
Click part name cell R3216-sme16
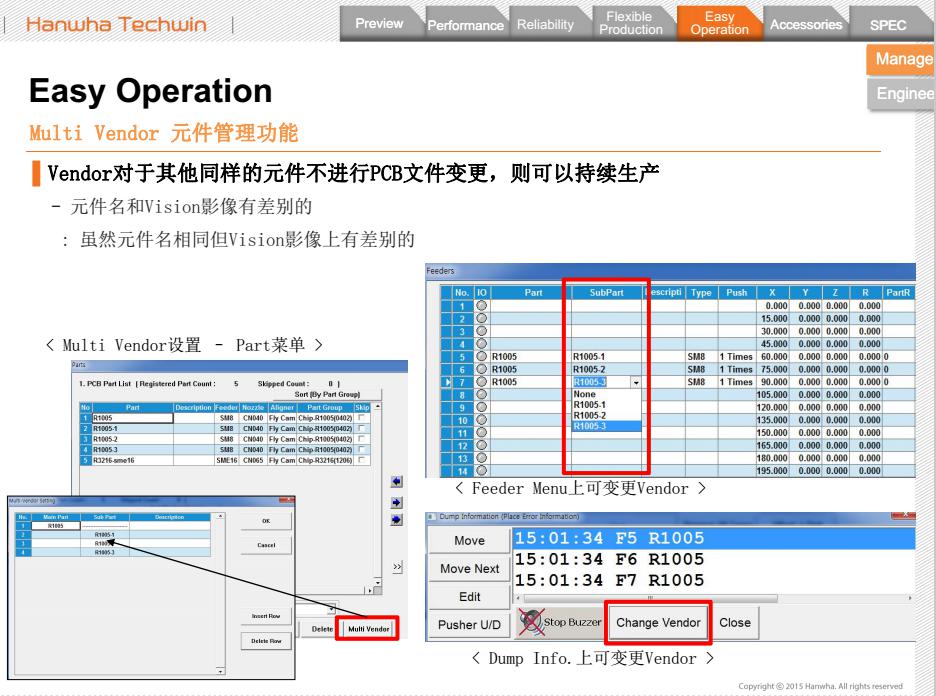[133, 460]
